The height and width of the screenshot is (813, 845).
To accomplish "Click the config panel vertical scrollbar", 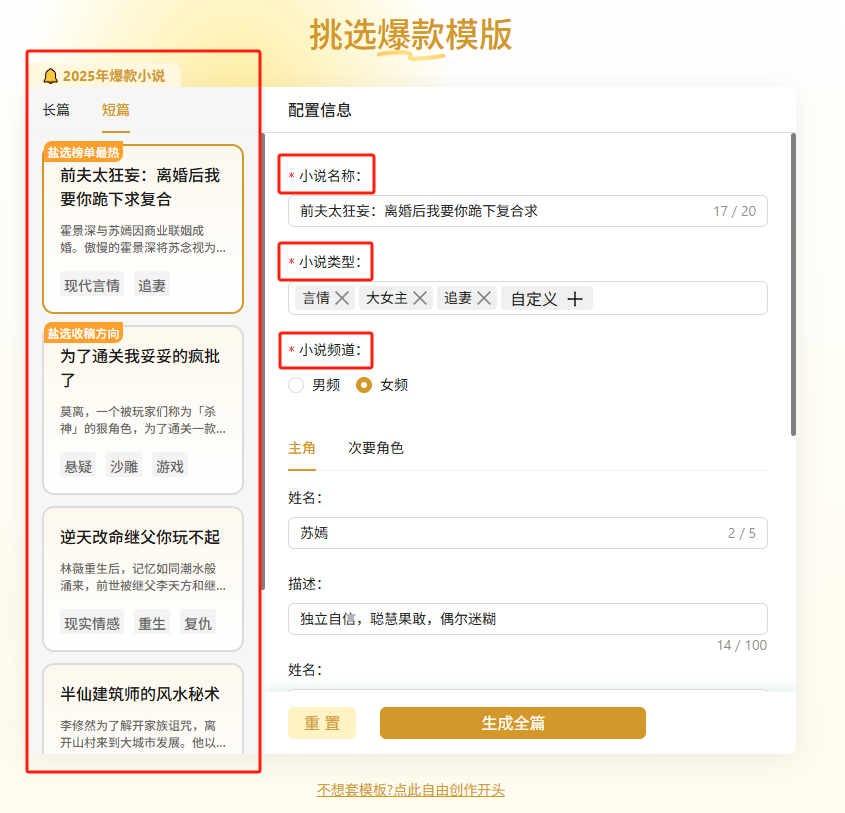I will pyautogui.click(x=793, y=284).
